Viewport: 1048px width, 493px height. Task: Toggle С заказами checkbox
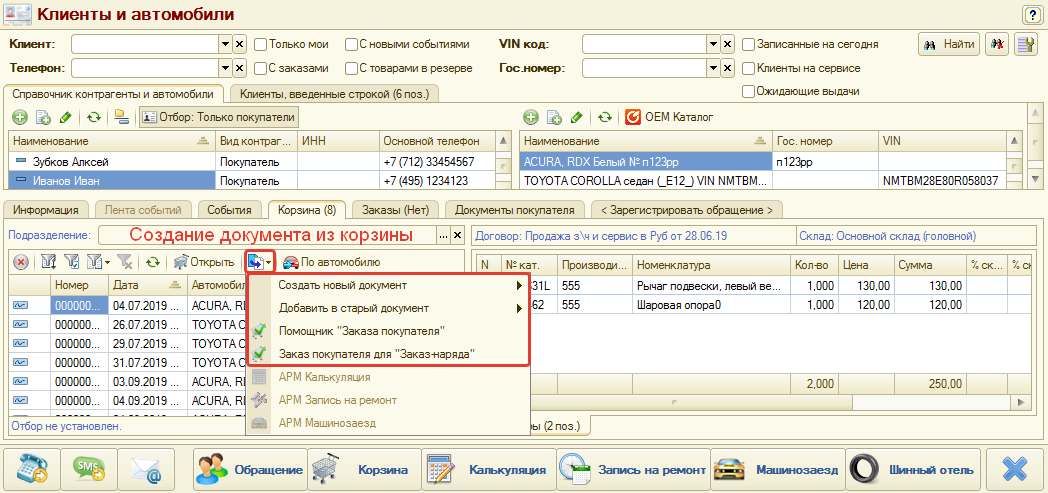260,68
